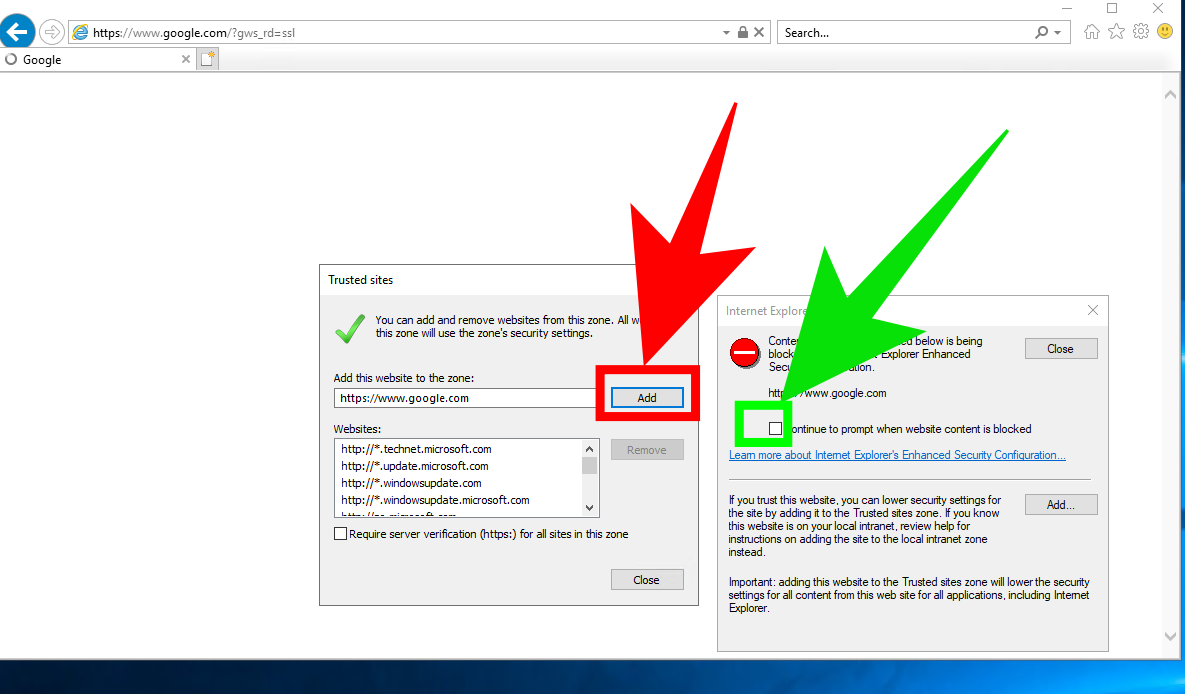Close the Google tab

pyautogui.click(x=186, y=59)
